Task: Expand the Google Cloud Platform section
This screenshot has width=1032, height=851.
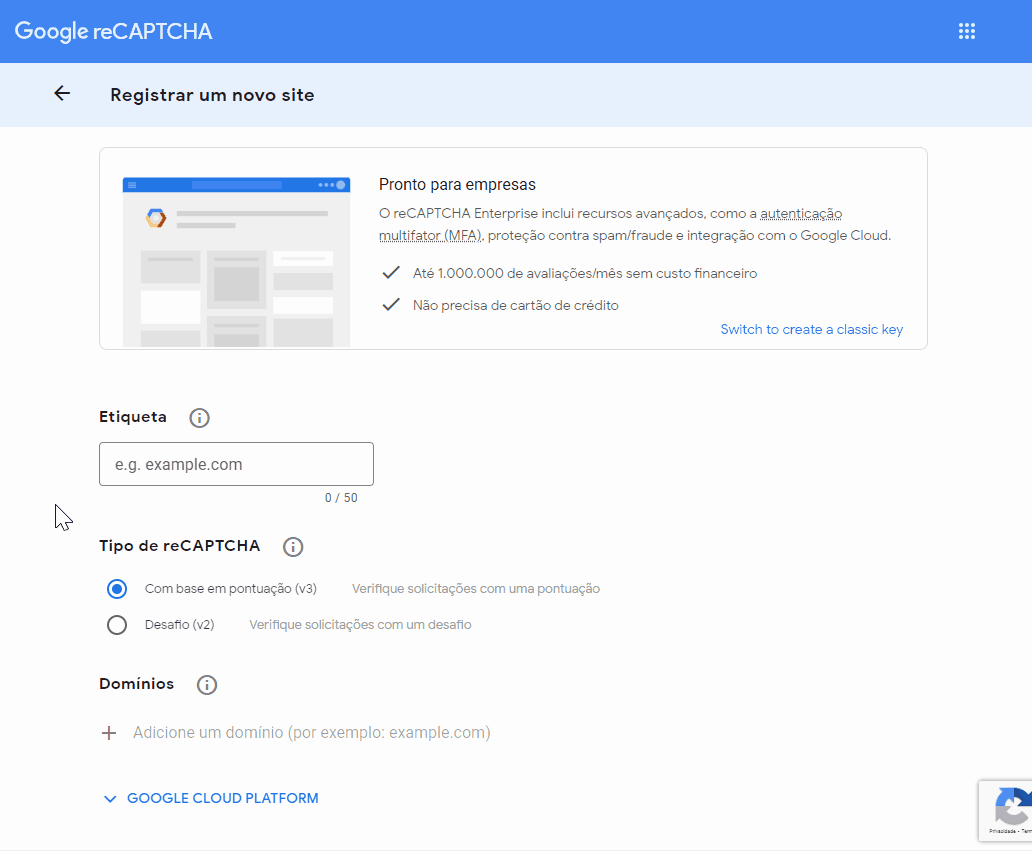Action: [211, 798]
